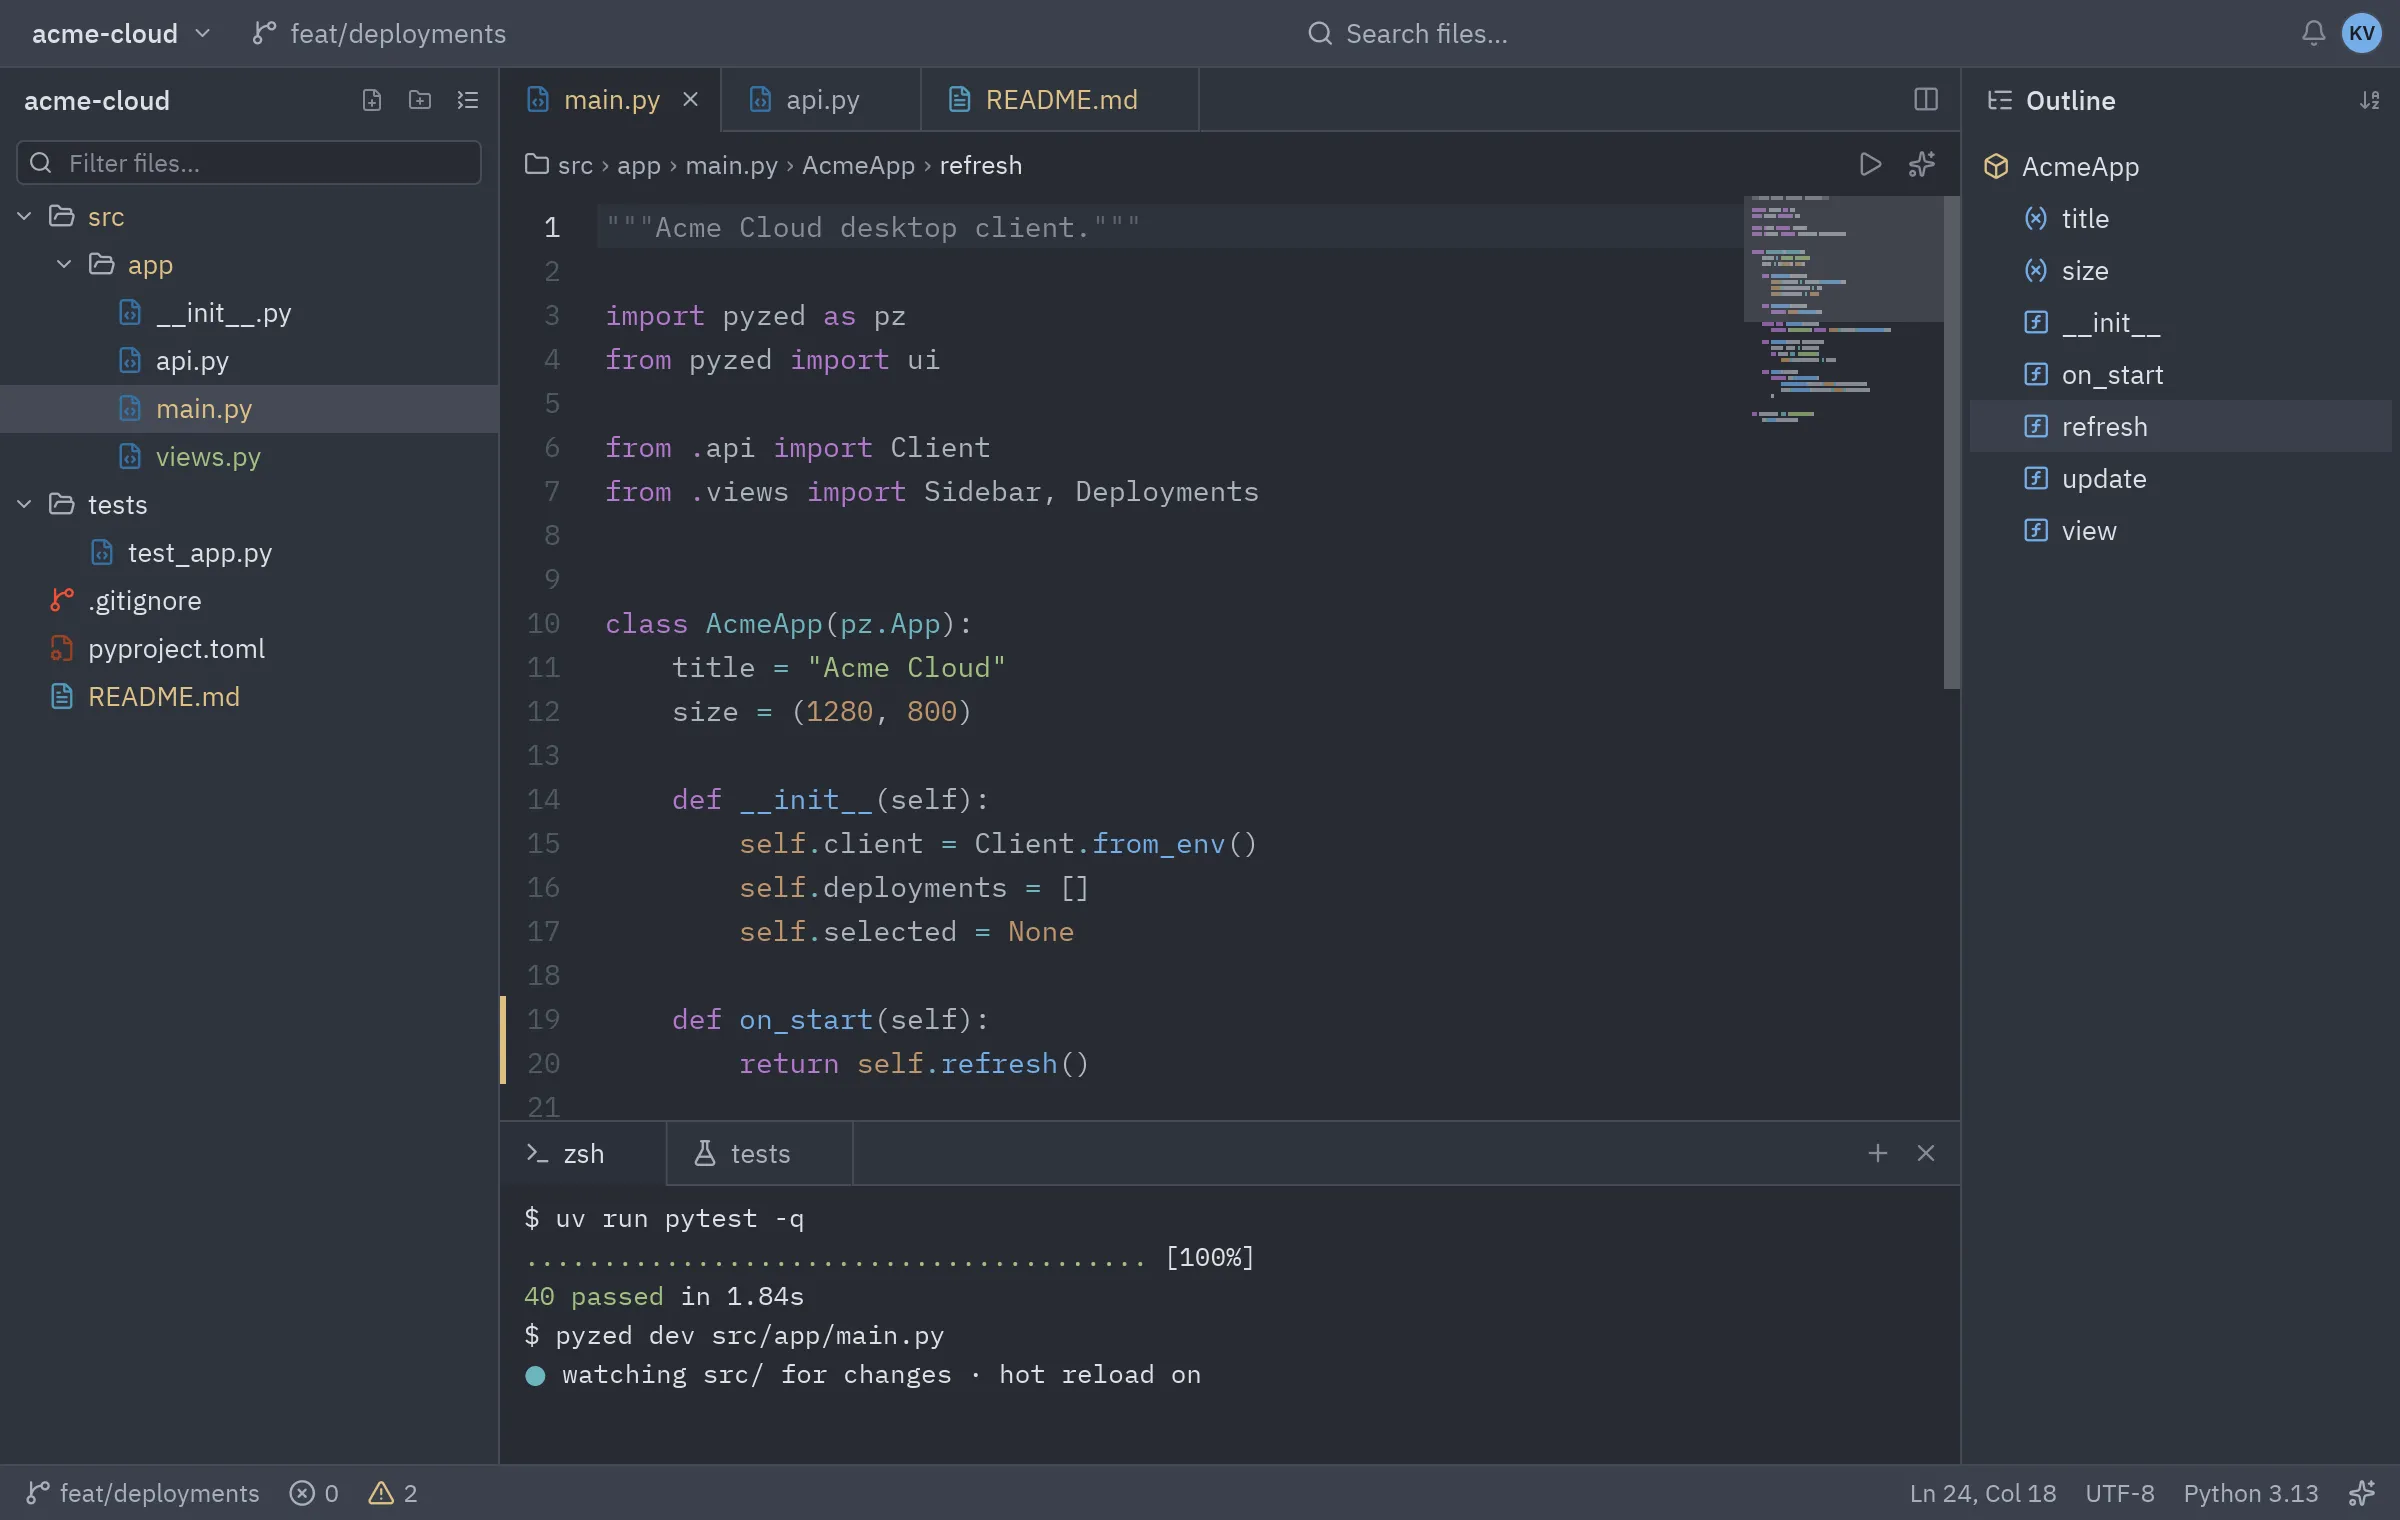Select the tests panel tab
Viewport: 2400px width, 1520px height.
pyautogui.click(x=759, y=1153)
